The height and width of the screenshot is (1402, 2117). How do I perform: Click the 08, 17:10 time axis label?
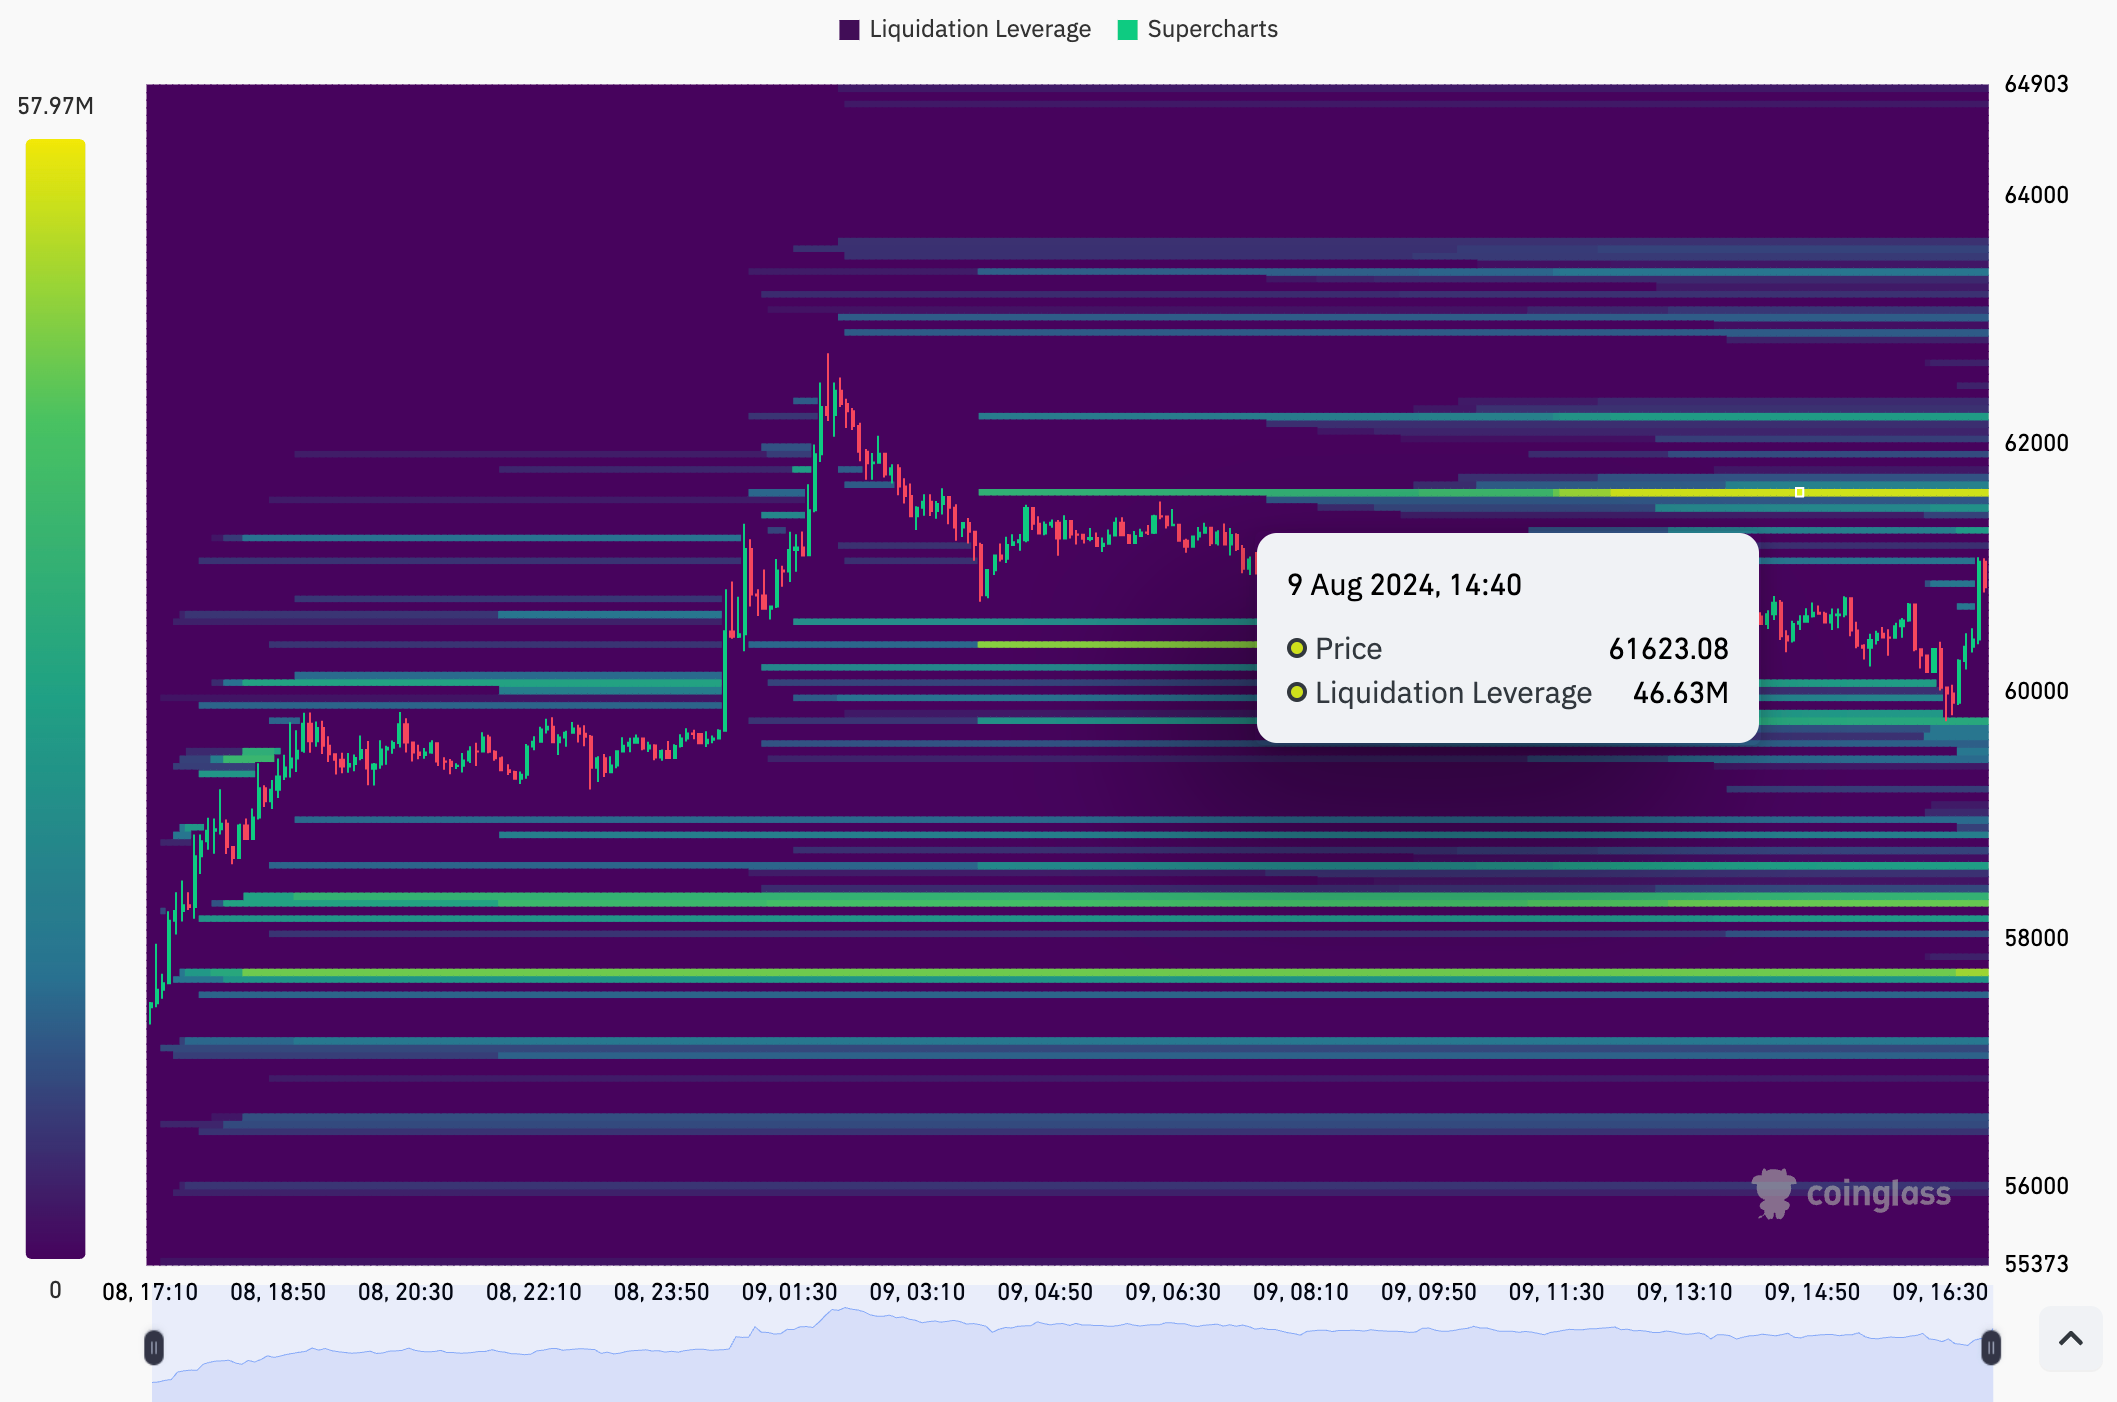[150, 1292]
